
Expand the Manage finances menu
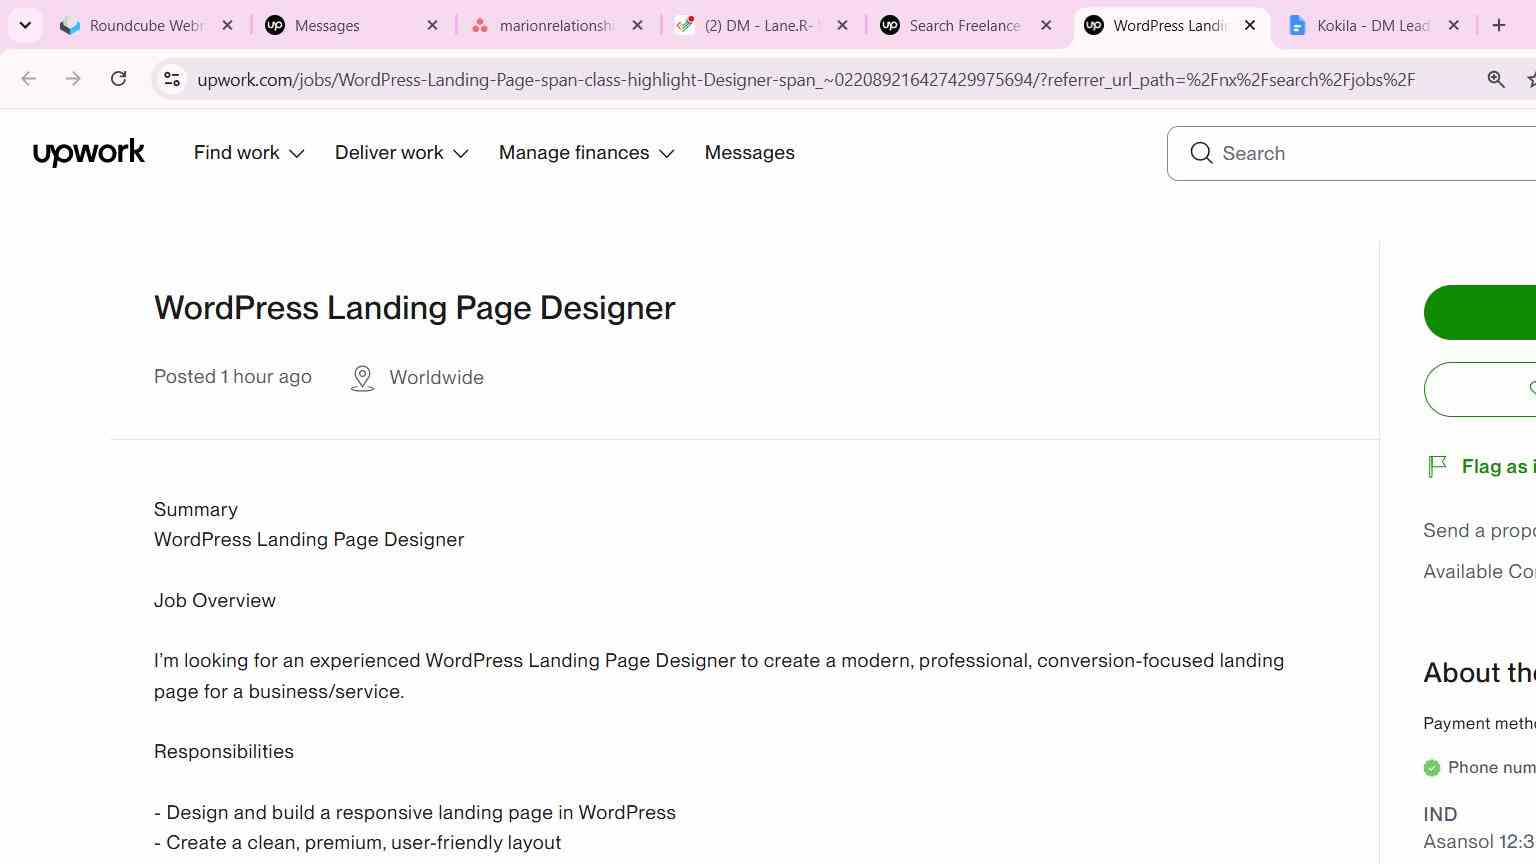coord(587,153)
